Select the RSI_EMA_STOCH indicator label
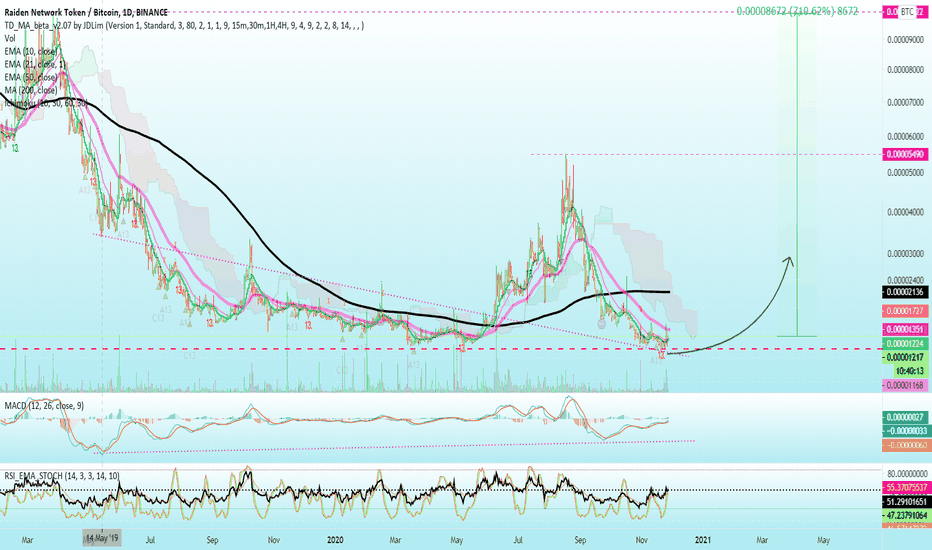932x550 pixels. (x=62, y=476)
